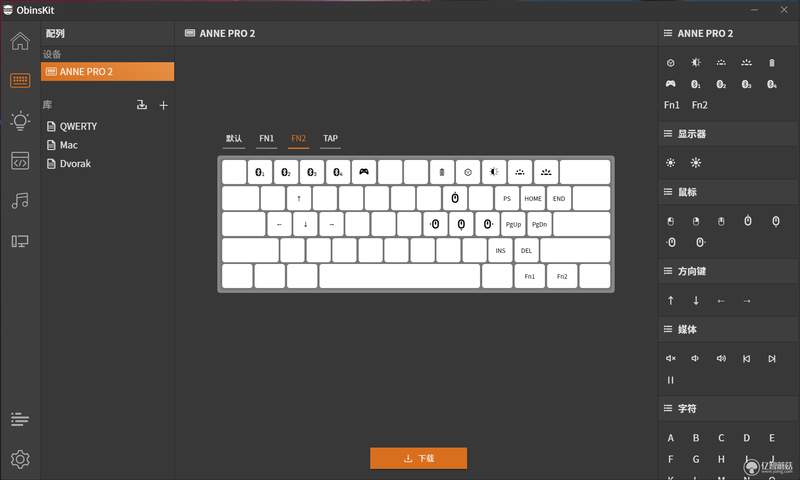Viewport: 800px width, 480px height.
Task: Click the INS key on keyboard layout
Action: [500, 250]
